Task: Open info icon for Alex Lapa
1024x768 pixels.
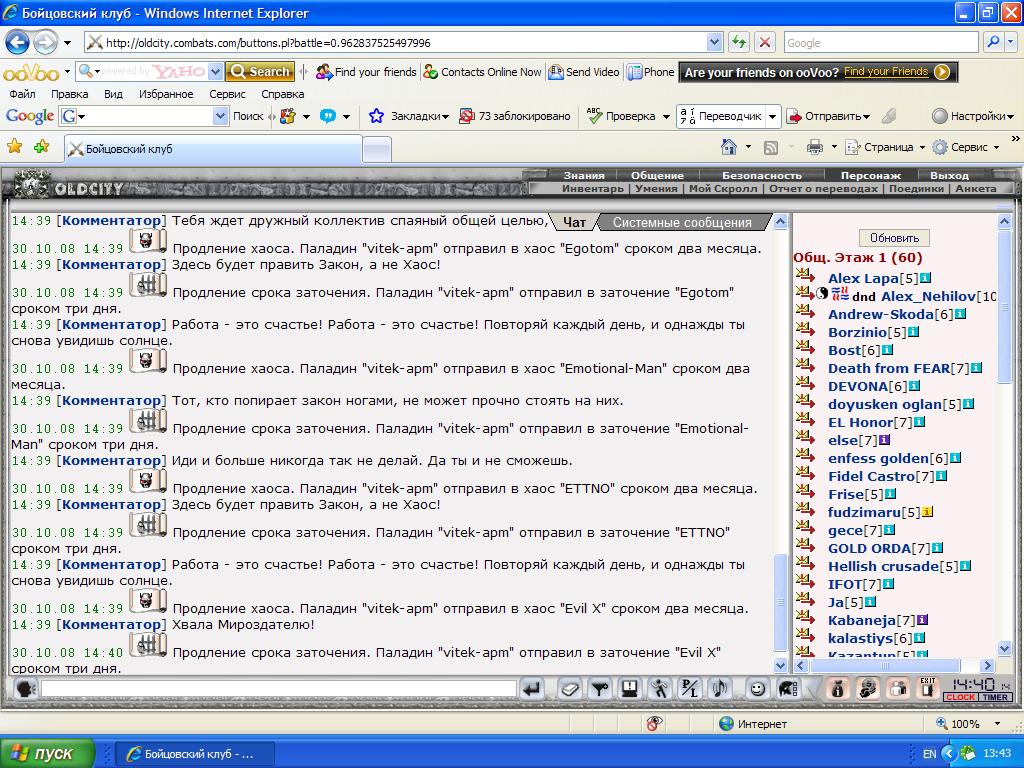Action: (926, 278)
